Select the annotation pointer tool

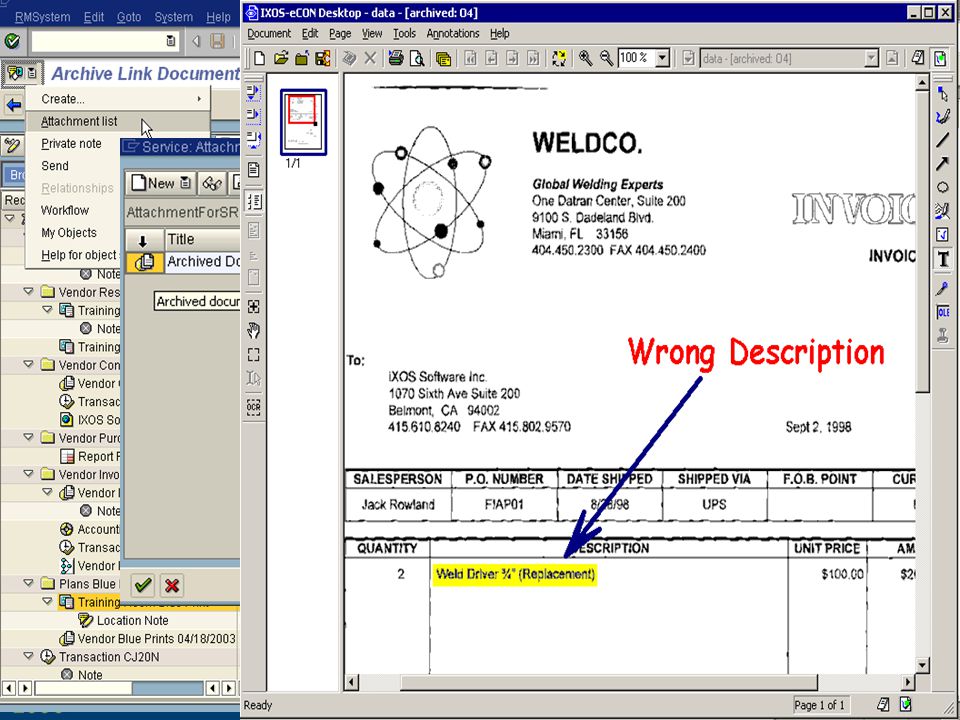pyautogui.click(x=943, y=94)
